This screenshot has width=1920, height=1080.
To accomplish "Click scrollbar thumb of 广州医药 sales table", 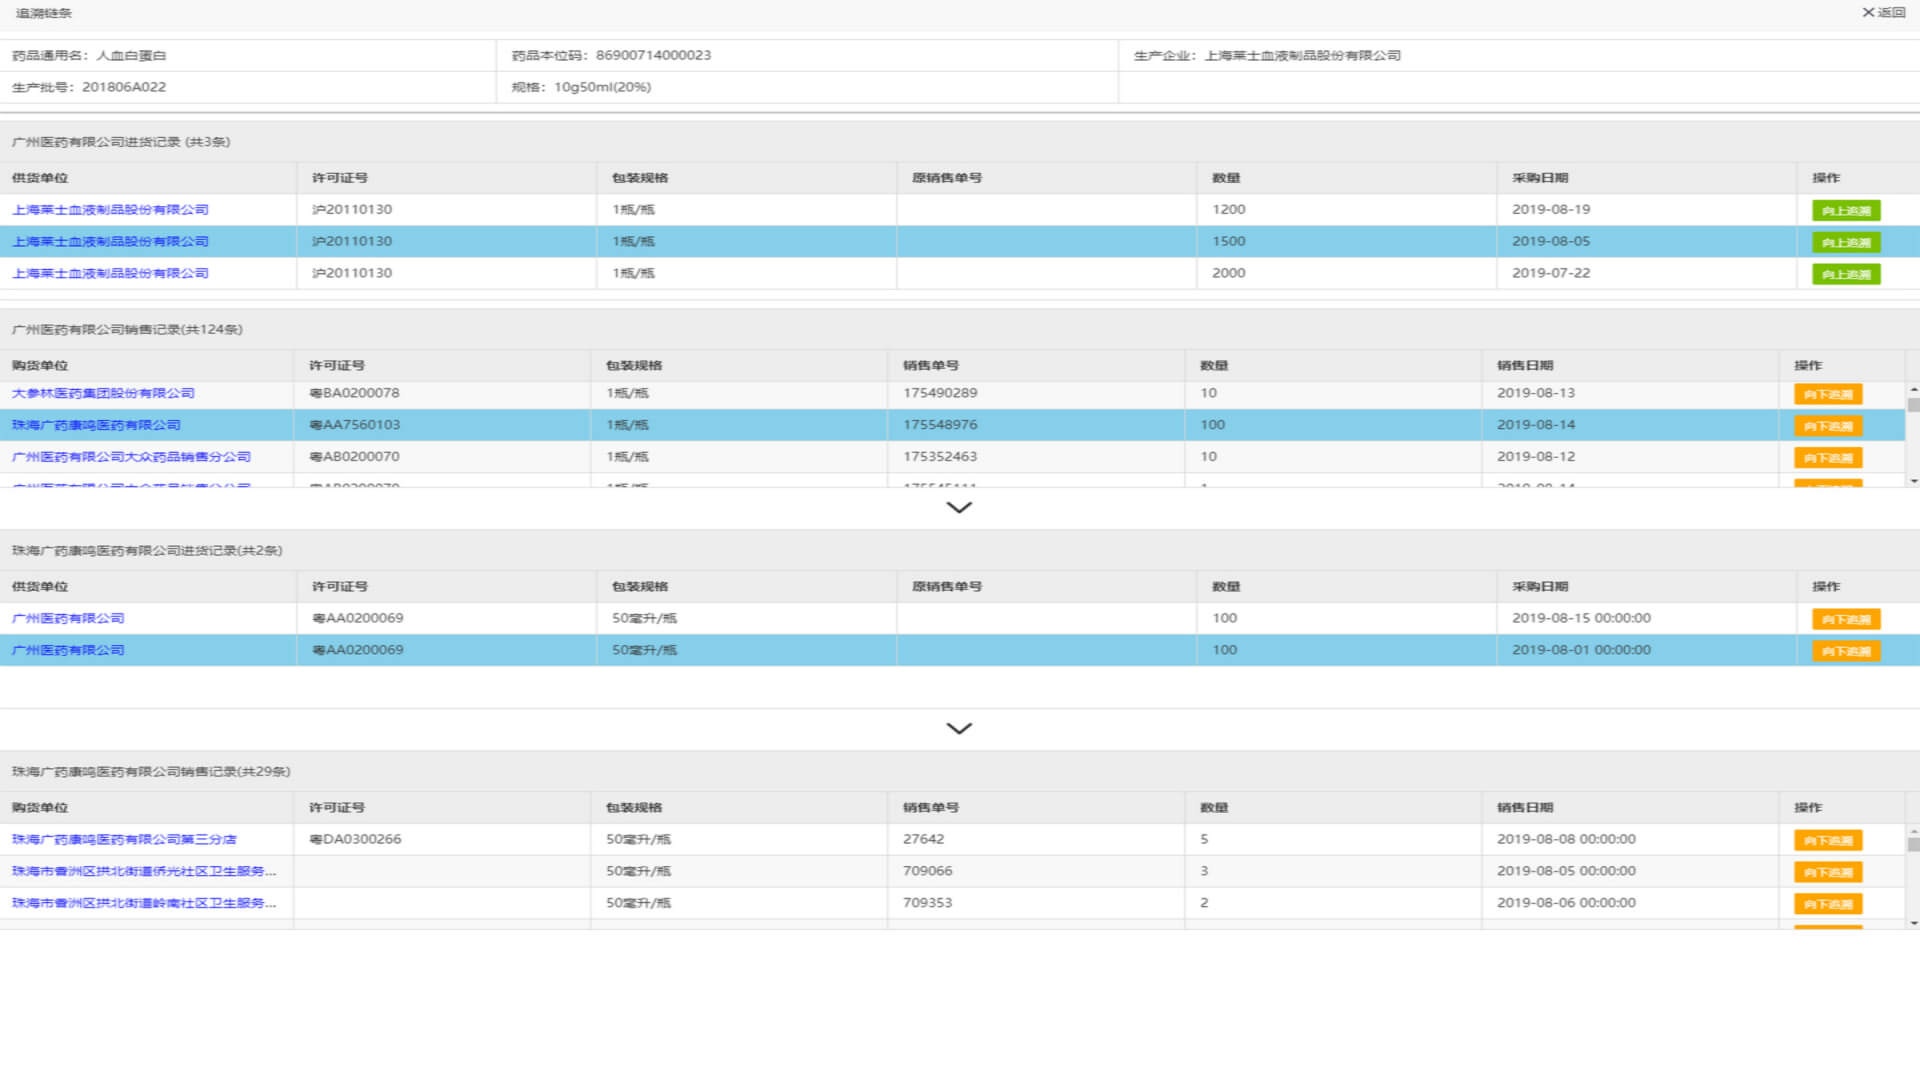I will coord(1913,405).
